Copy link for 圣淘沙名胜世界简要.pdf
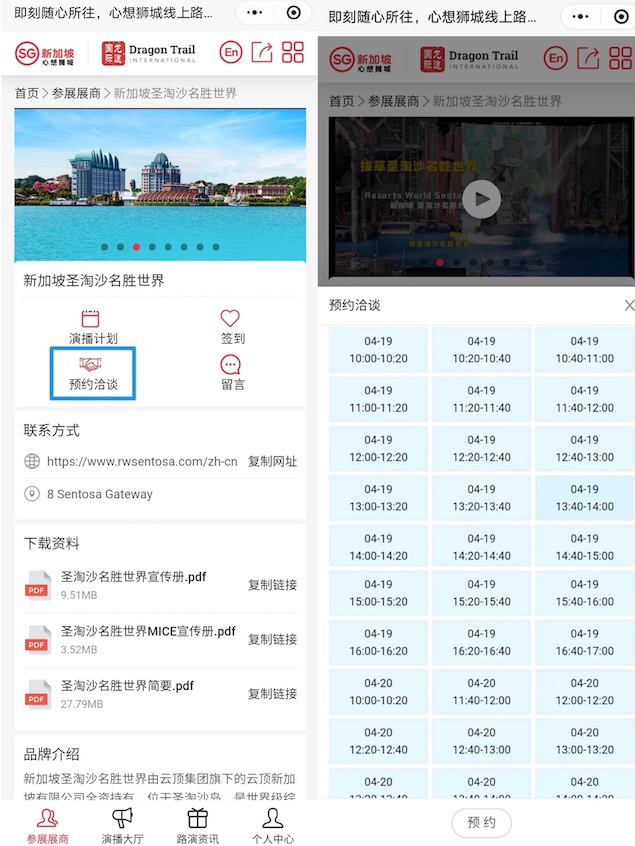Screen dimensions: 635x846 click(272, 694)
